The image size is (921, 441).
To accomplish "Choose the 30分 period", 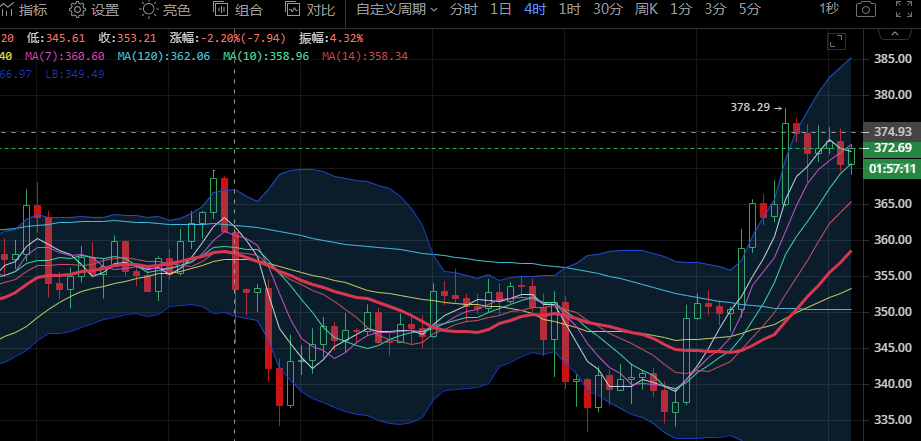I will (607, 10).
